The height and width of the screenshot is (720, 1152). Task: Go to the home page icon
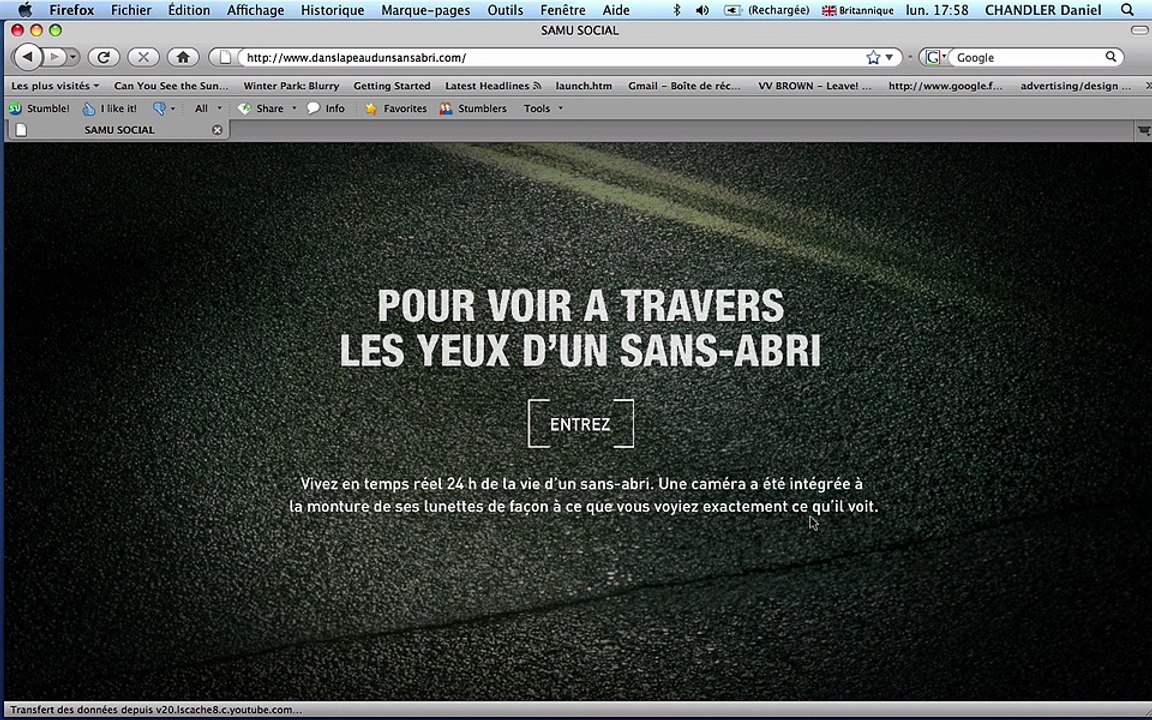[x=183, y=57]
